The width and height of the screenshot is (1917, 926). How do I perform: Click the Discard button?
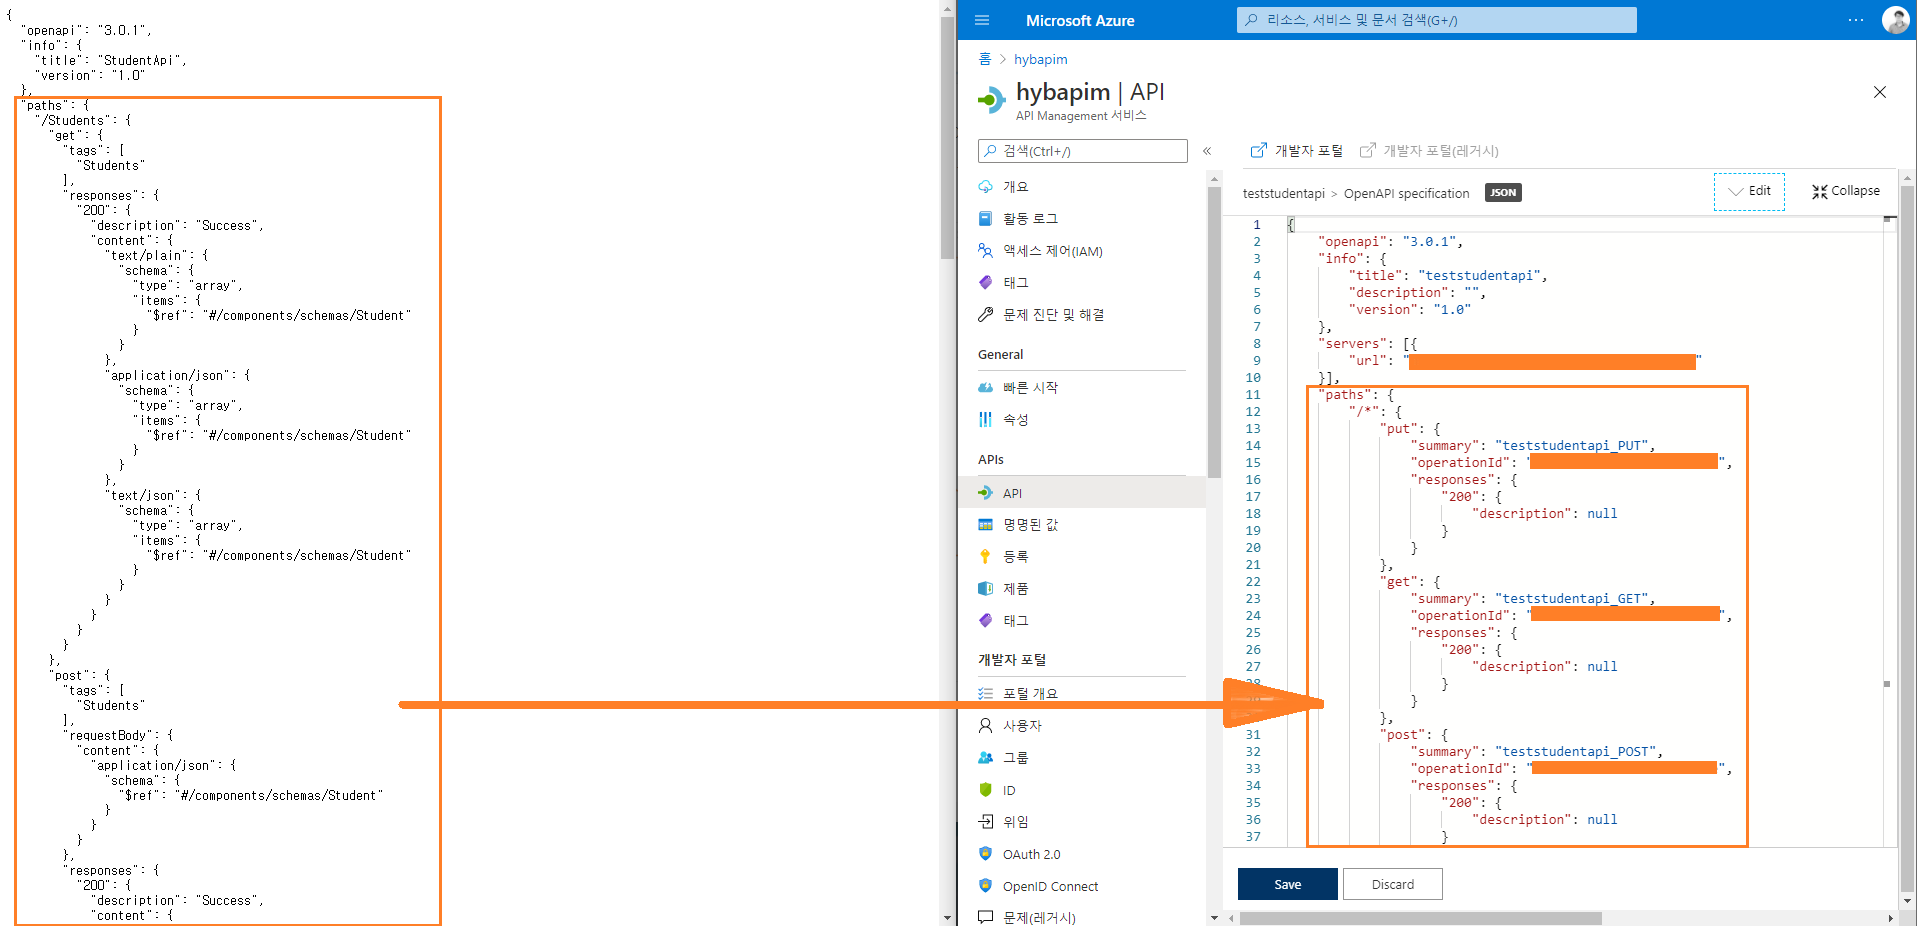1392,884
